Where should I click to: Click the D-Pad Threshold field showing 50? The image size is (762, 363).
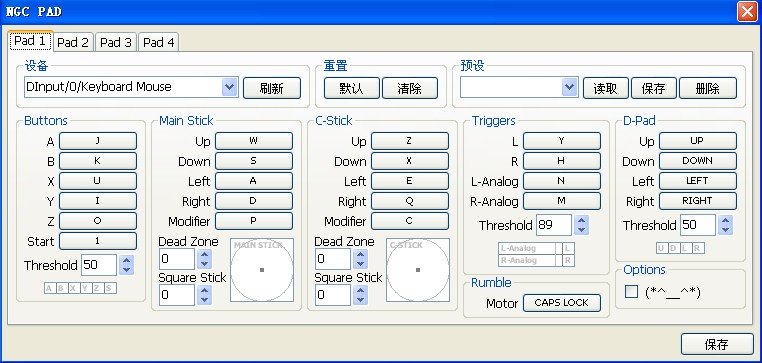click(698, 225)
